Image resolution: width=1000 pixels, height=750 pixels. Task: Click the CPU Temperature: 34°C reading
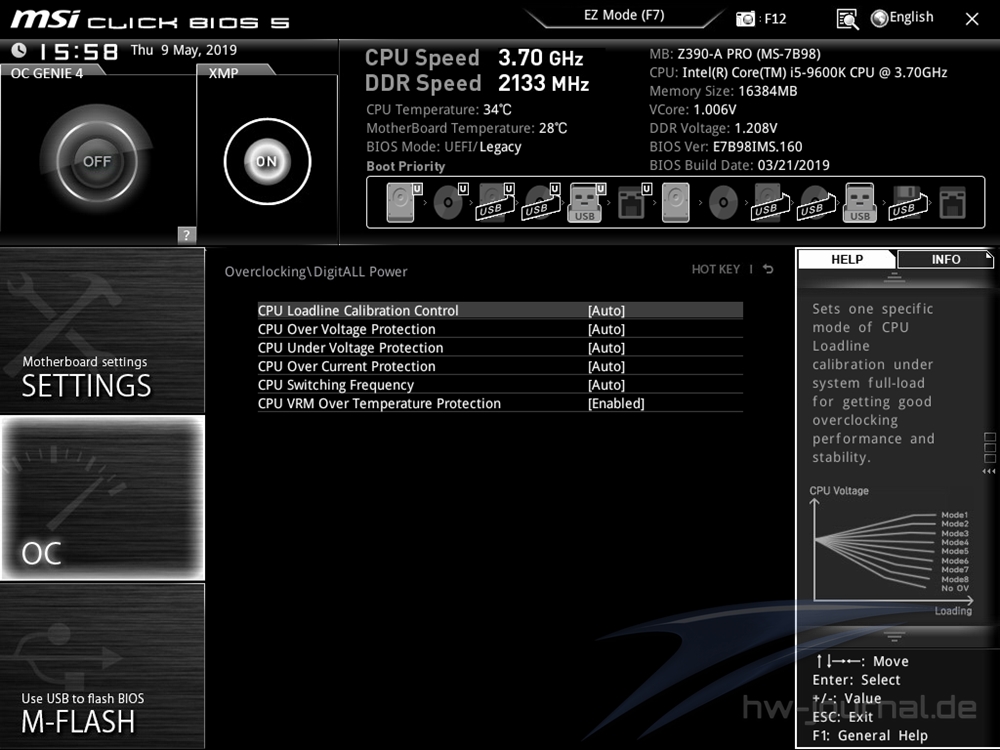[439, 110]
